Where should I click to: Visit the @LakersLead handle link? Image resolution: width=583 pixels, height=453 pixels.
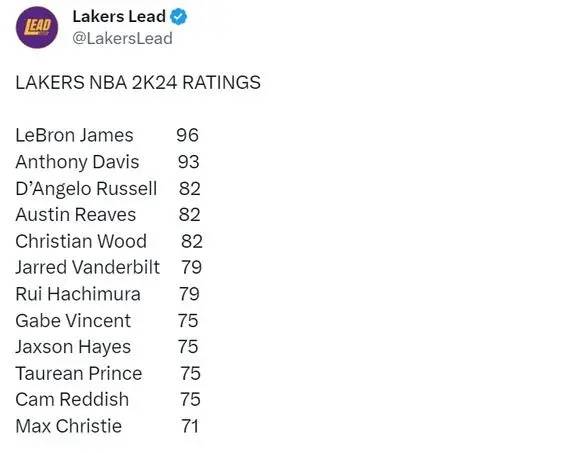(122, 38)
